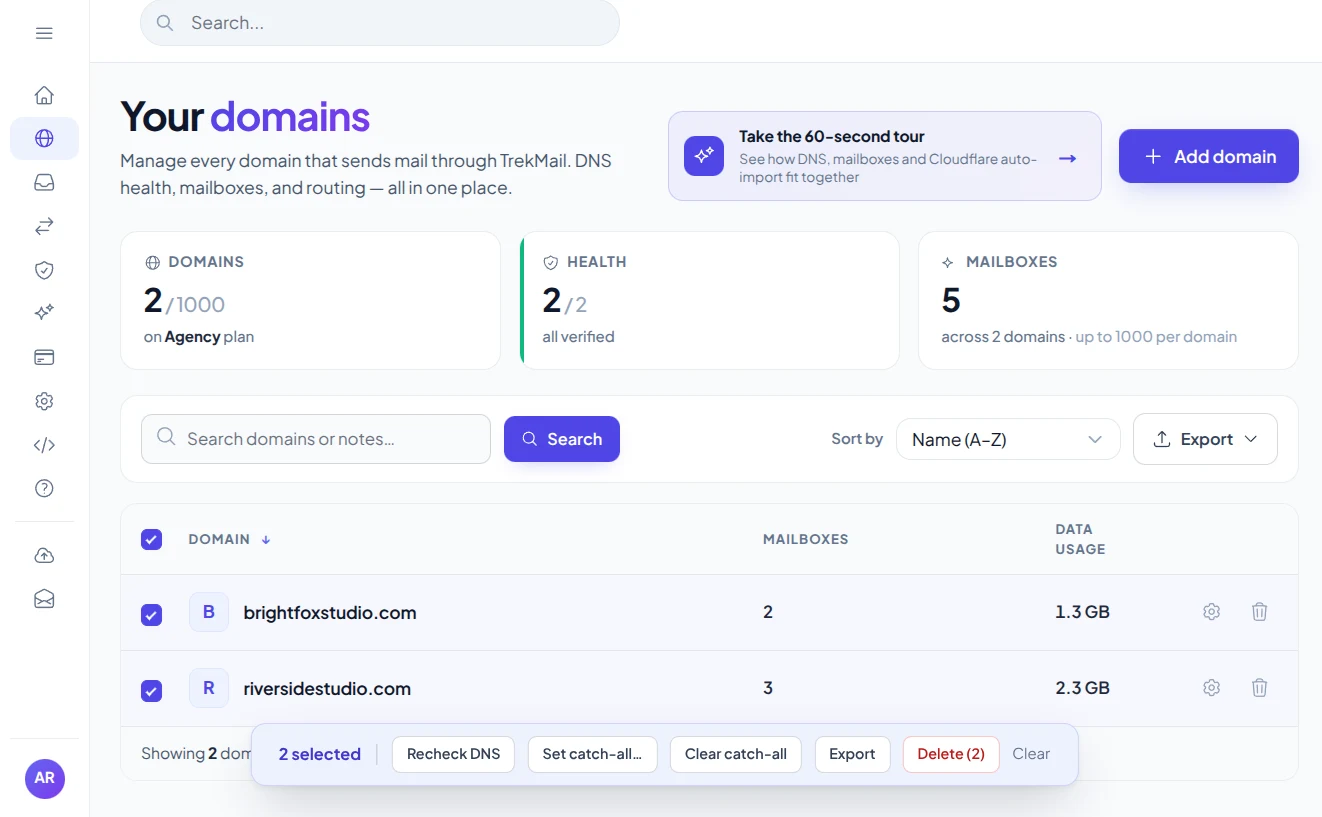The height and width of the screenshot is (817, 1322).
Task: Focus the top global Search field
Action: point(380,23)
